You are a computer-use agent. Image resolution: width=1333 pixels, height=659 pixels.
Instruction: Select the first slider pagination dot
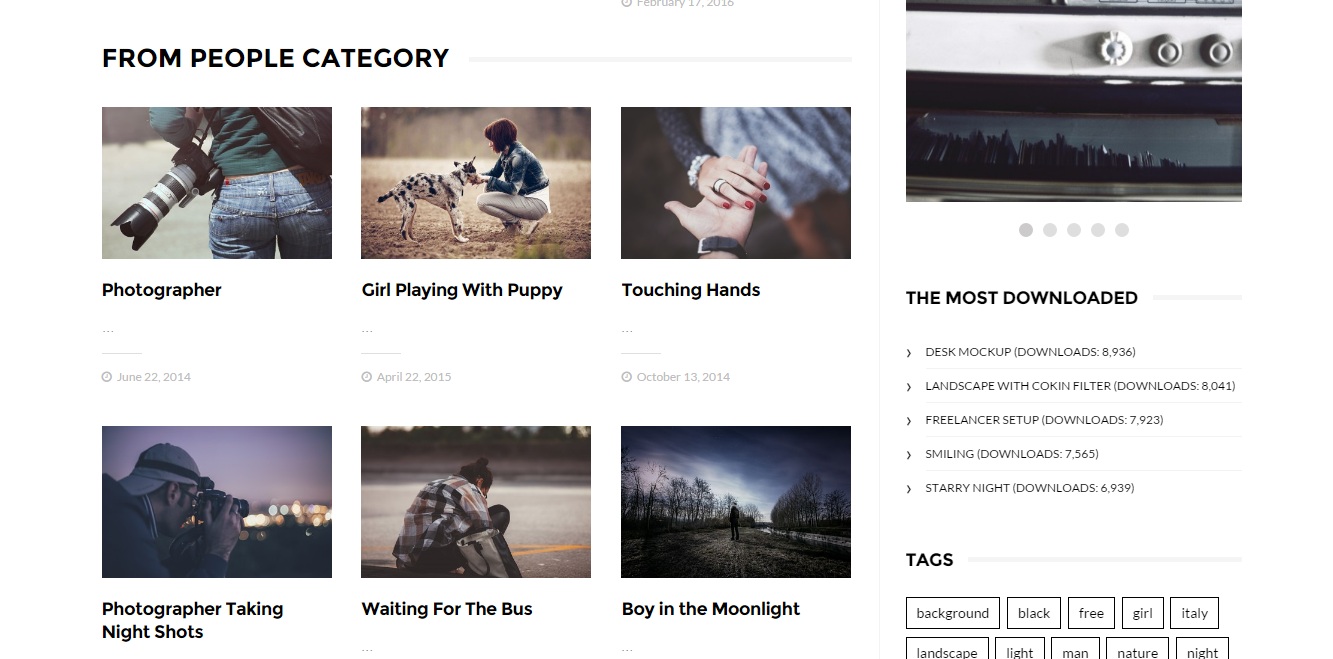[x=1026, y=230]
